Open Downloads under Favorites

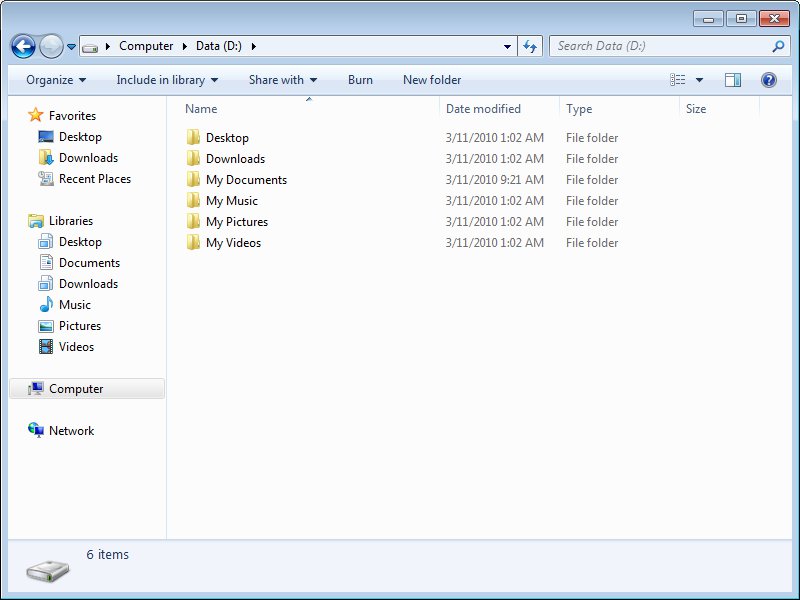click(78, 158)
